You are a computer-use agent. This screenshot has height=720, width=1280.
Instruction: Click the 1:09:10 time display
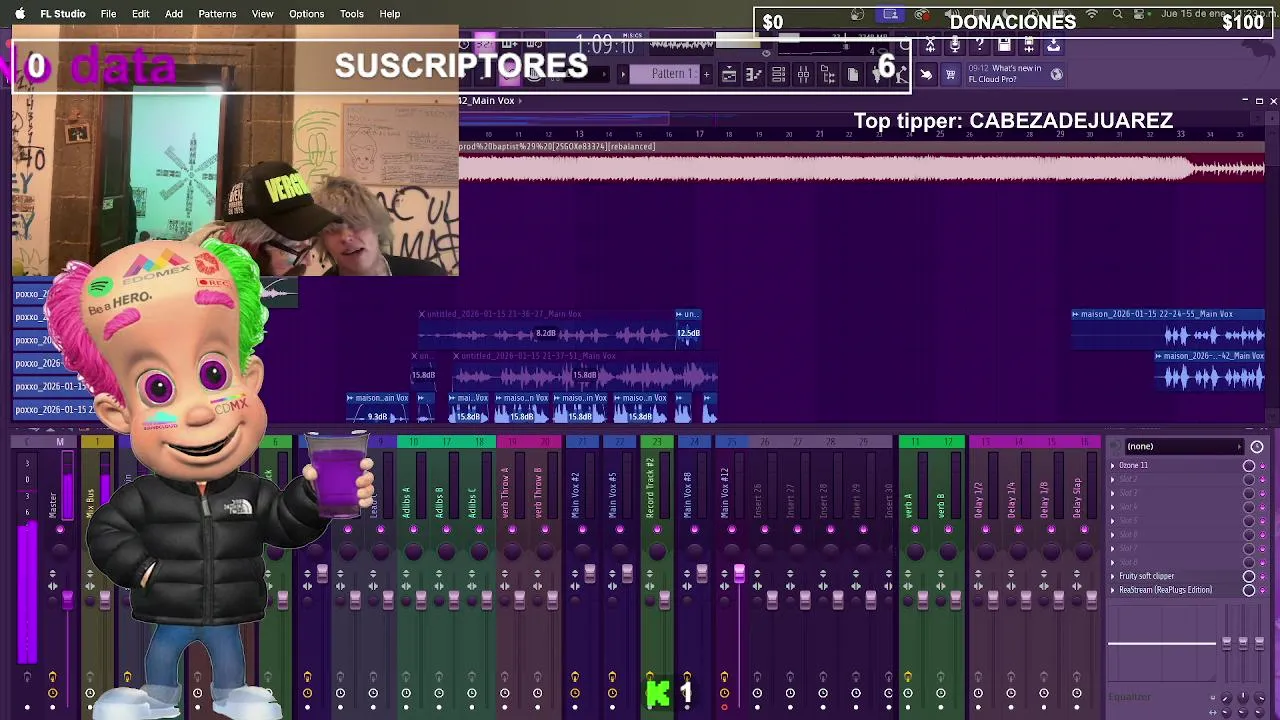(605, 46)
